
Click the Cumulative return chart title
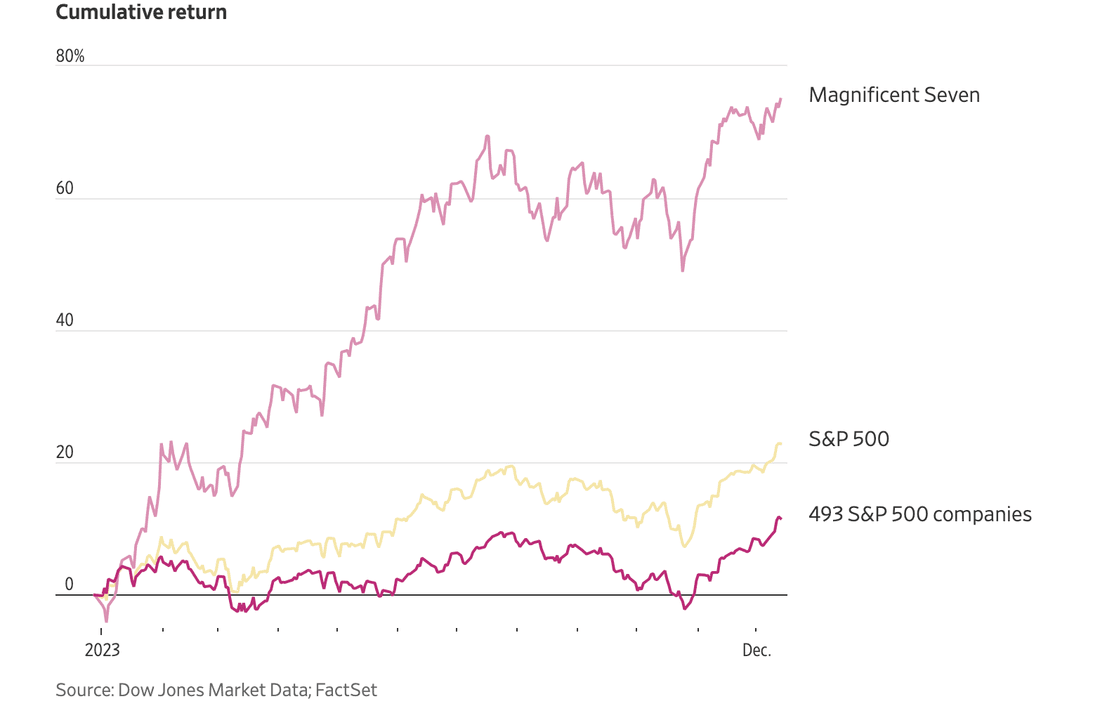point(141,12)
